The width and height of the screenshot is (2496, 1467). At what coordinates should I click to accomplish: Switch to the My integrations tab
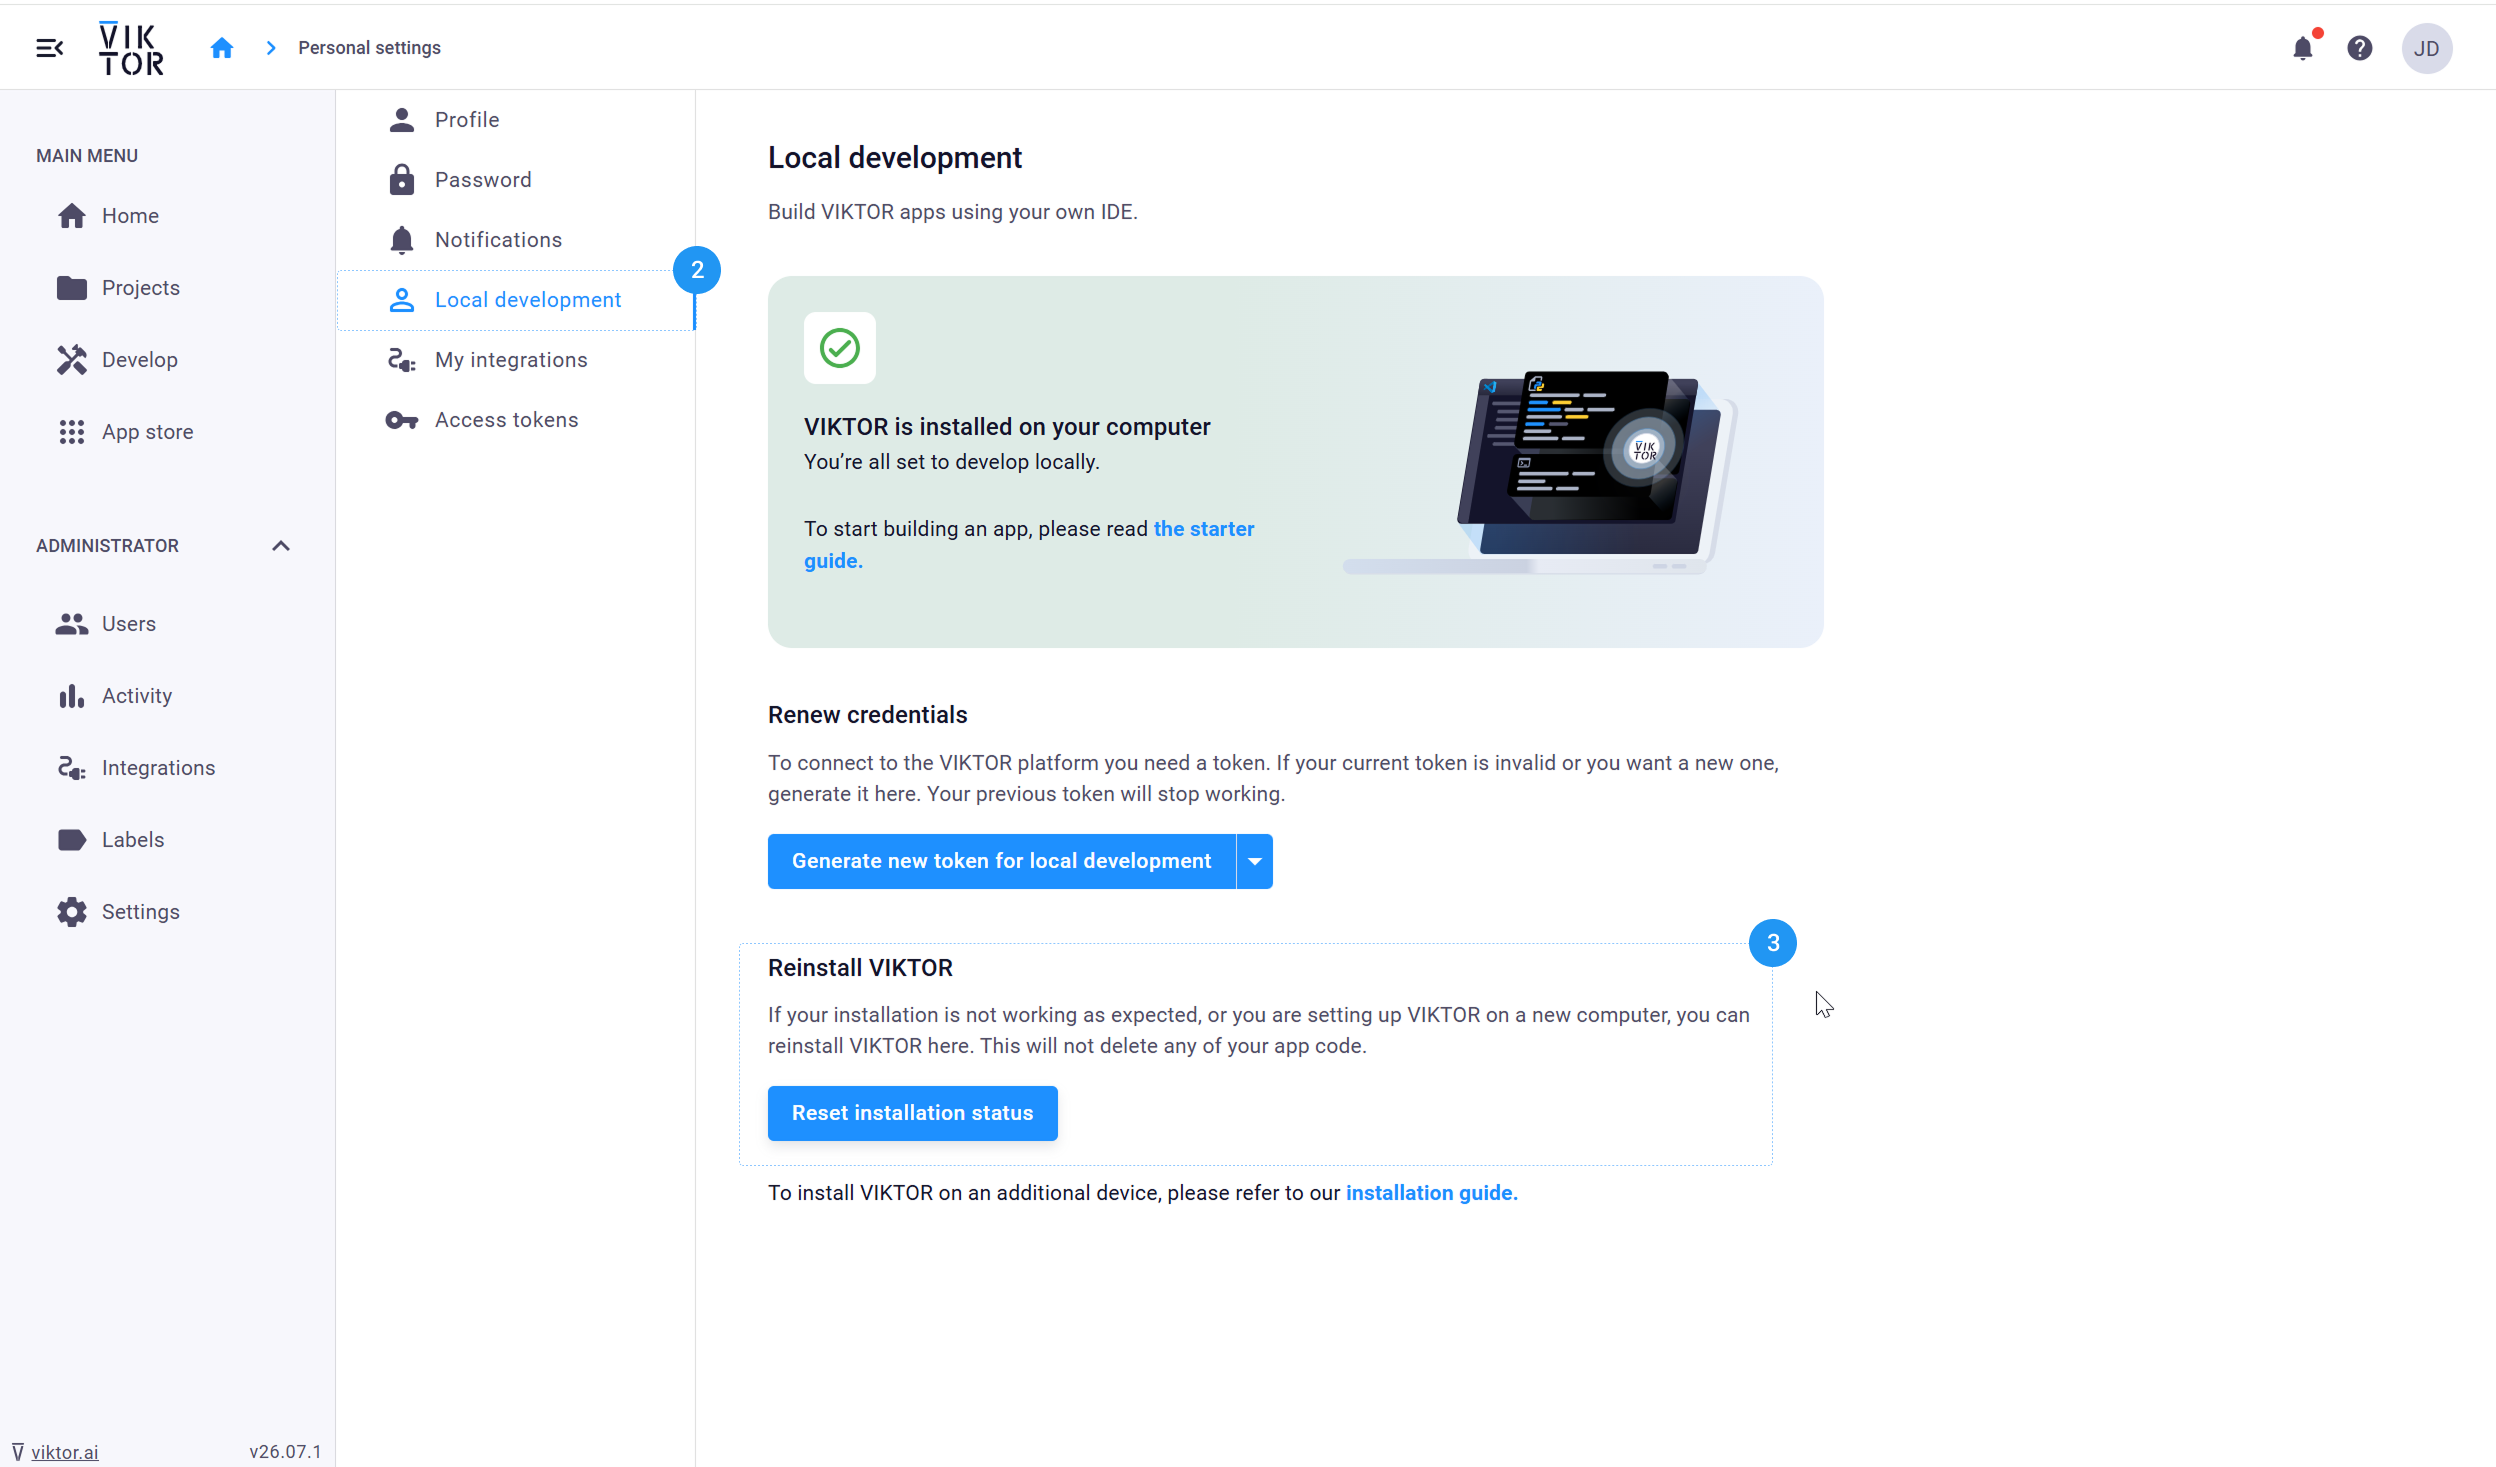coord(516,360)
